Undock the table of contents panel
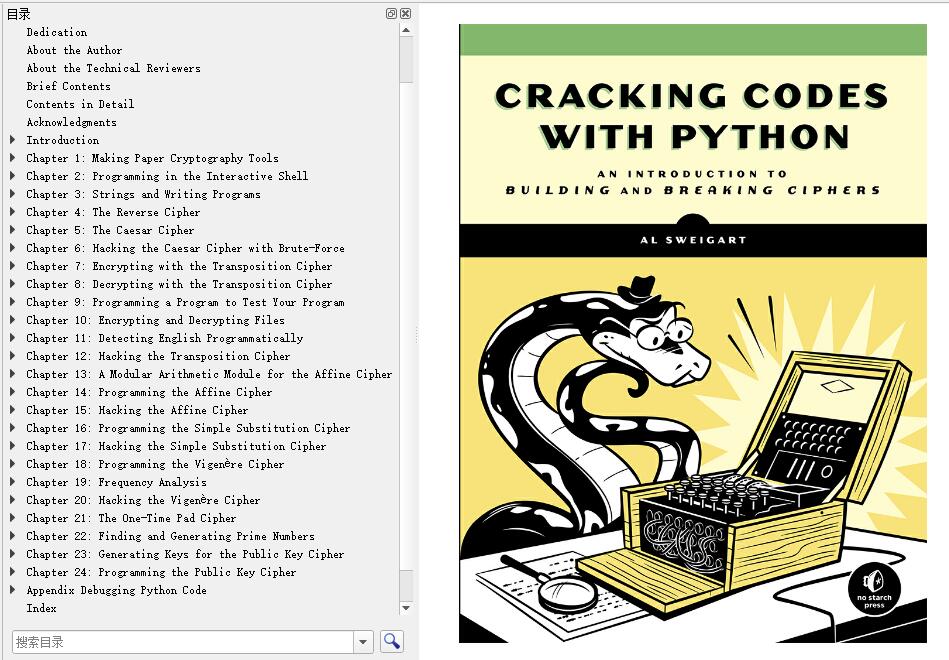This screenshot has height=660, width=949. click(392, 13)
